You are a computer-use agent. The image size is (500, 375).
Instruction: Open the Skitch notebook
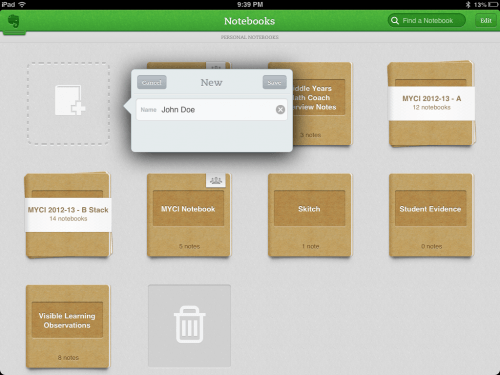[x=310, y=215]
